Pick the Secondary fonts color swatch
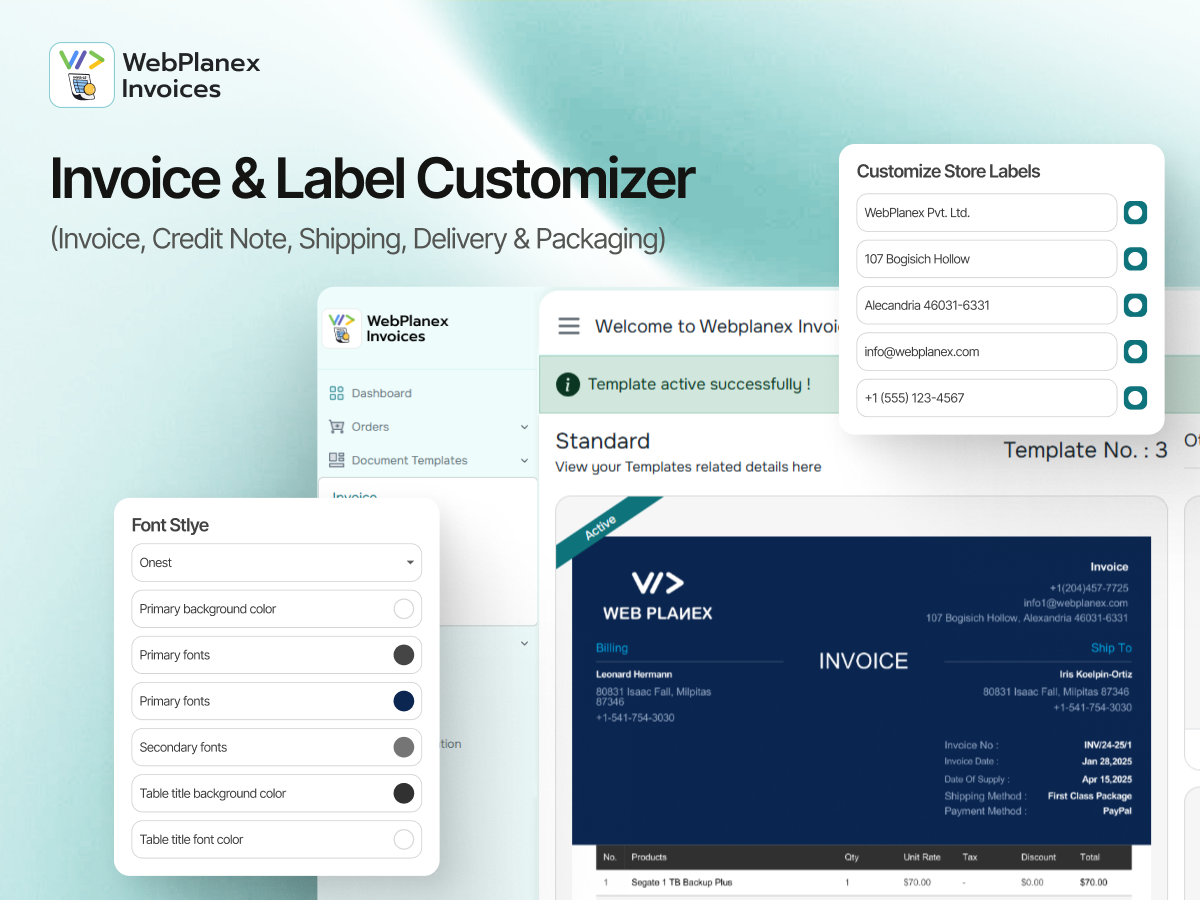Viewport: 1200px width, 900px height. [404, 747]
